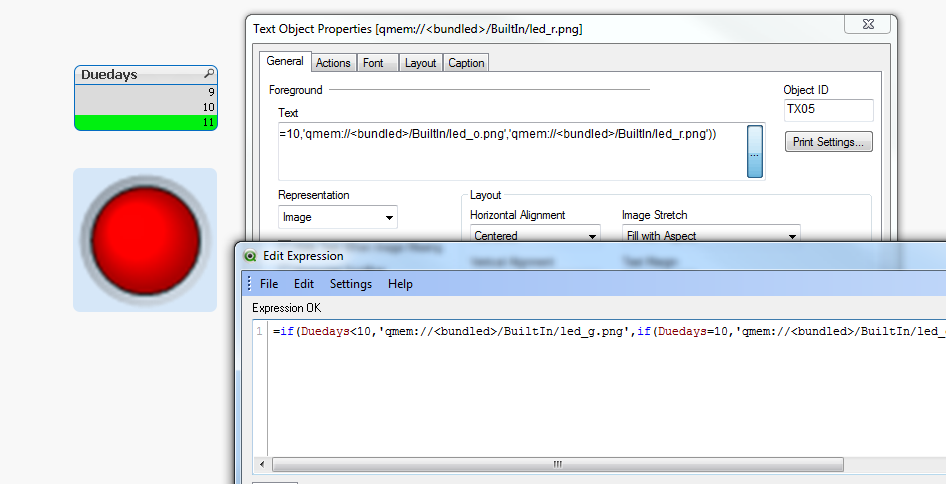
Task: Click the horizontal scrollbar thumb in editor
Action: coord(557,464)
